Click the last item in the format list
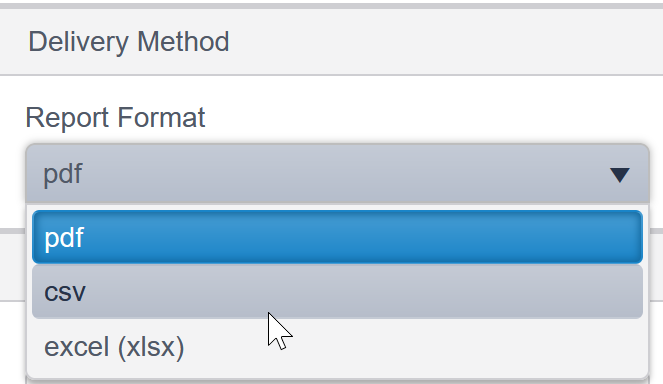663x384 pixels. tap(337, 347)
